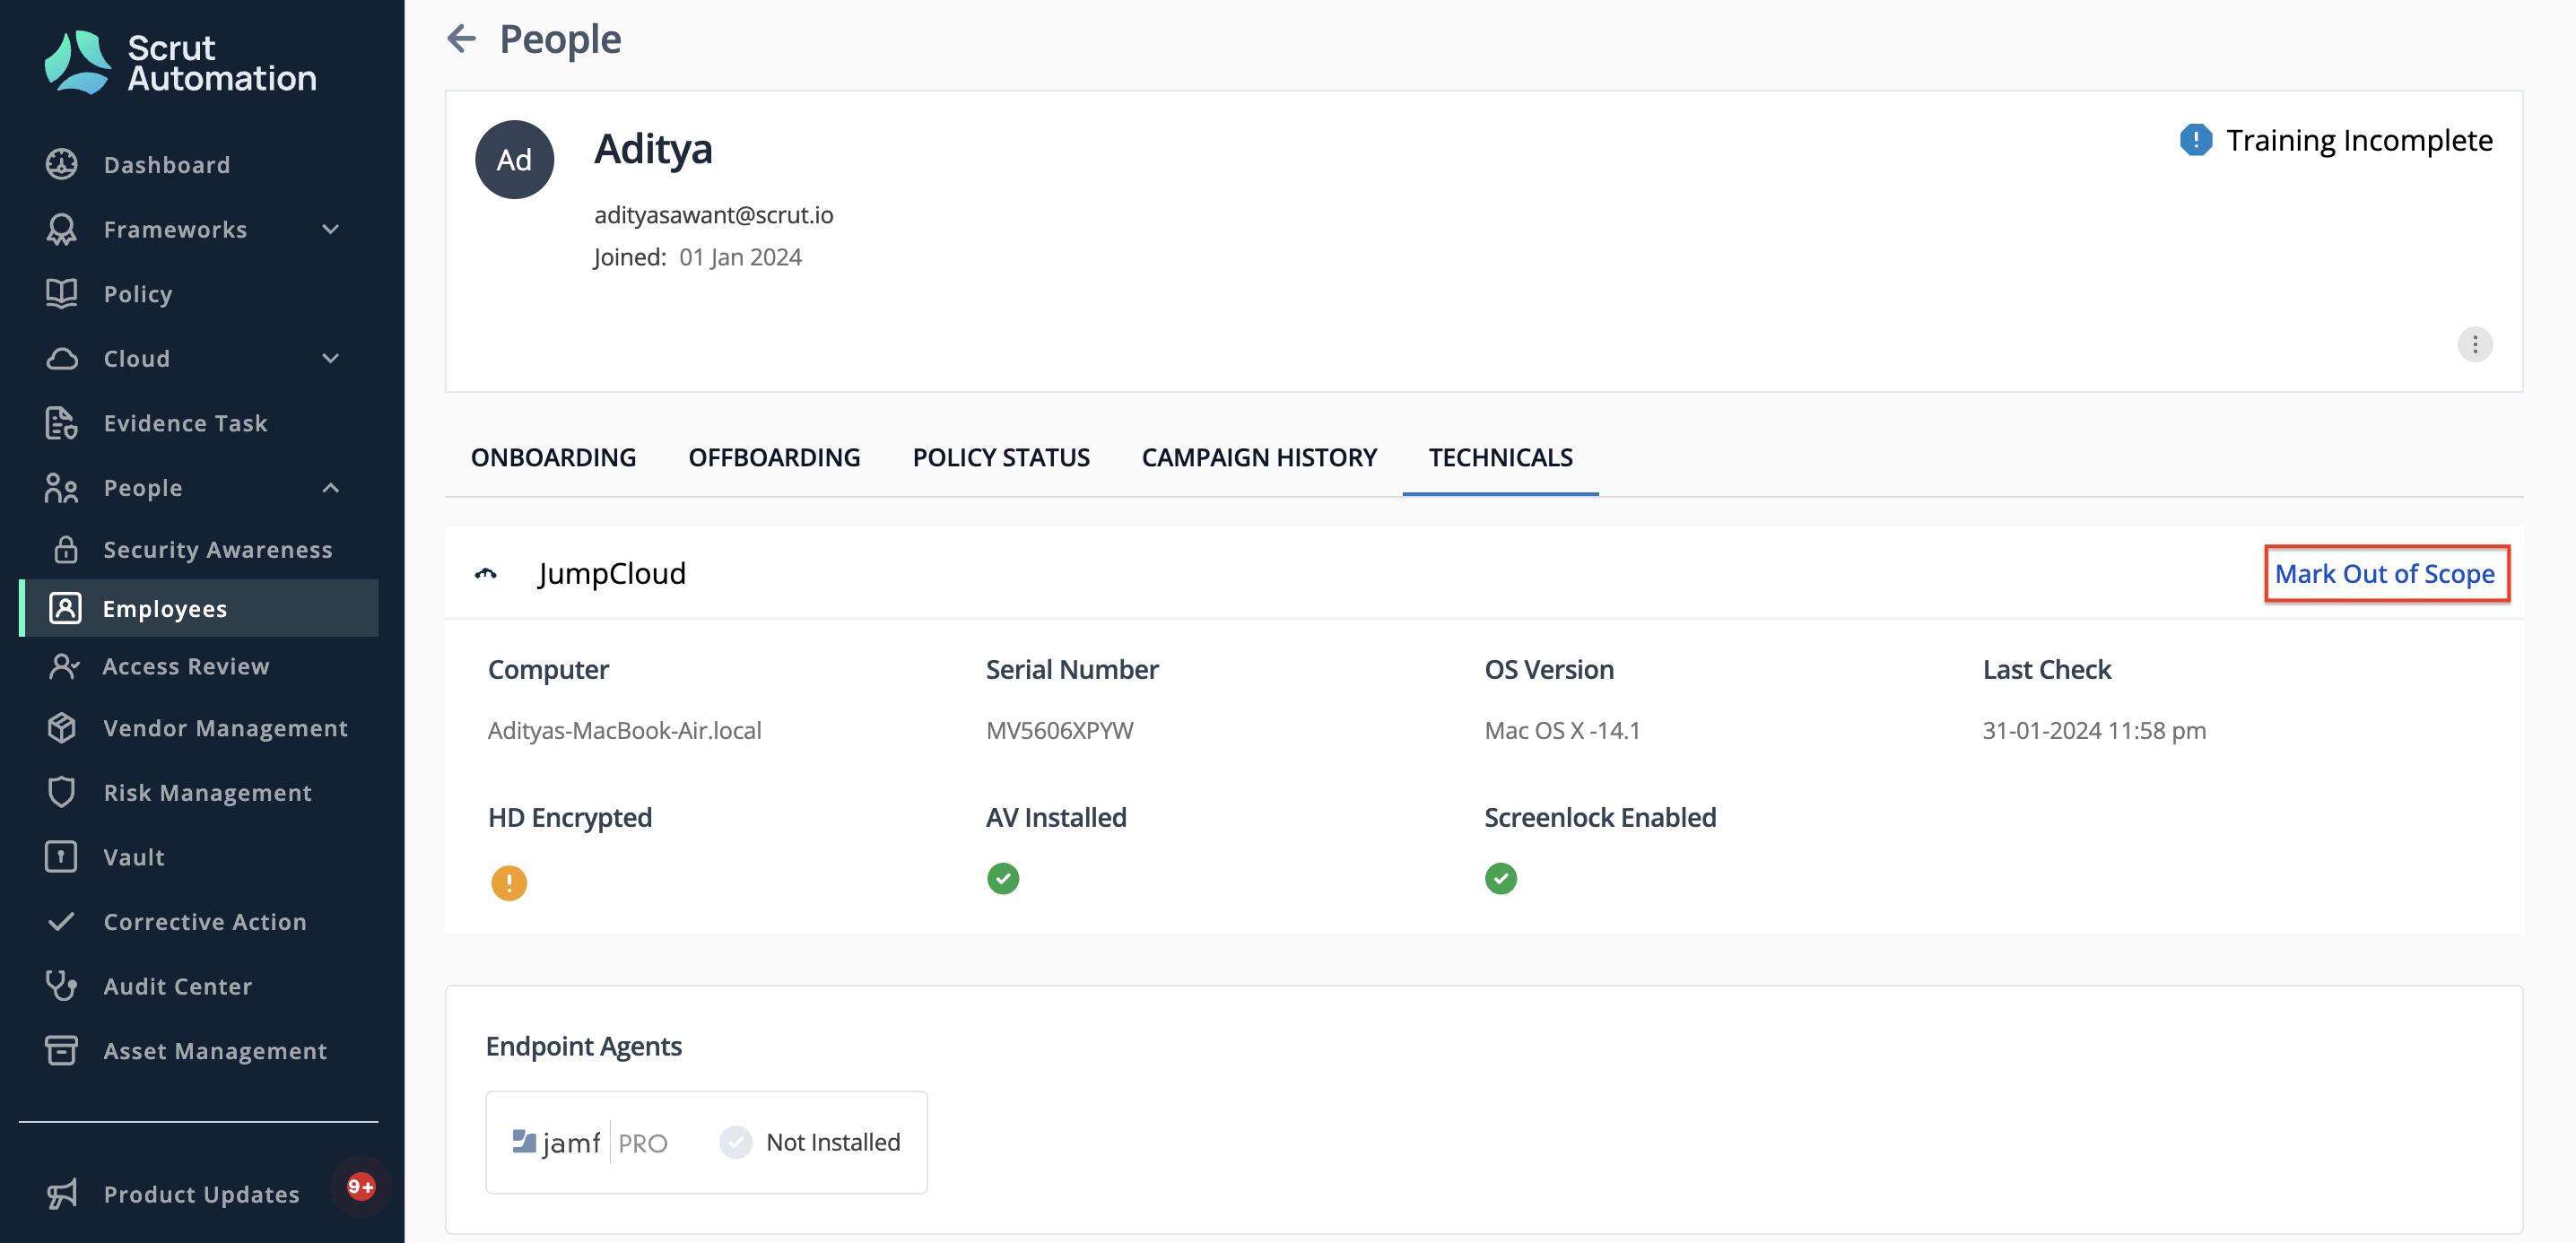Click the Access Review user icon
The image size is (2576, 1243).
(64, 666)
